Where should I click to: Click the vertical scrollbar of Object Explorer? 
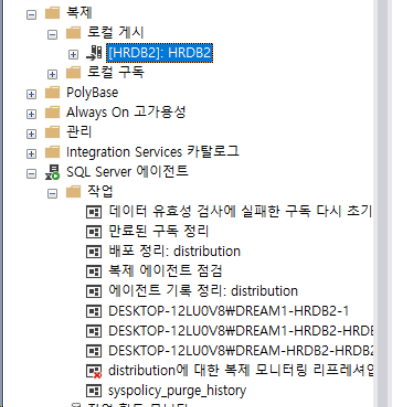point(383,203)
